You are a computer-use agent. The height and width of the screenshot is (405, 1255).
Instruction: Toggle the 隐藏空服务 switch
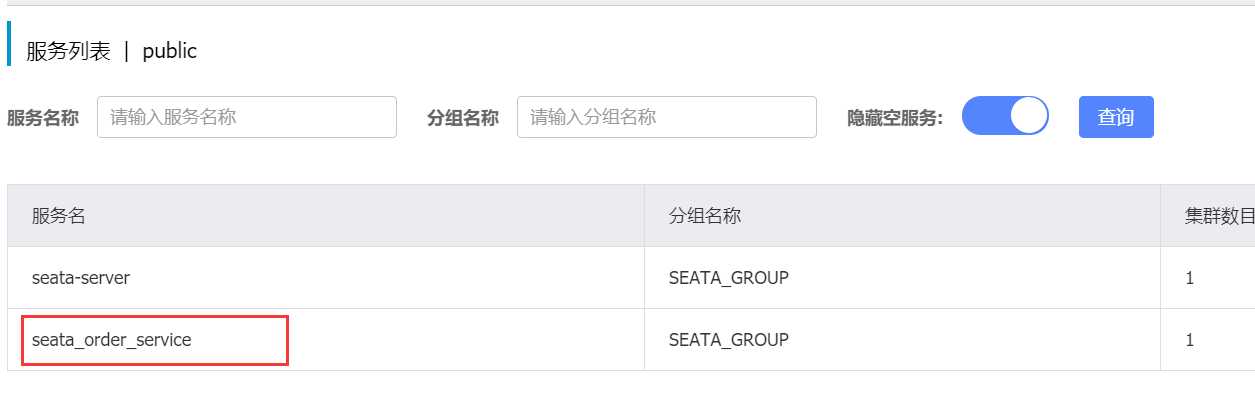[1005, 116]
